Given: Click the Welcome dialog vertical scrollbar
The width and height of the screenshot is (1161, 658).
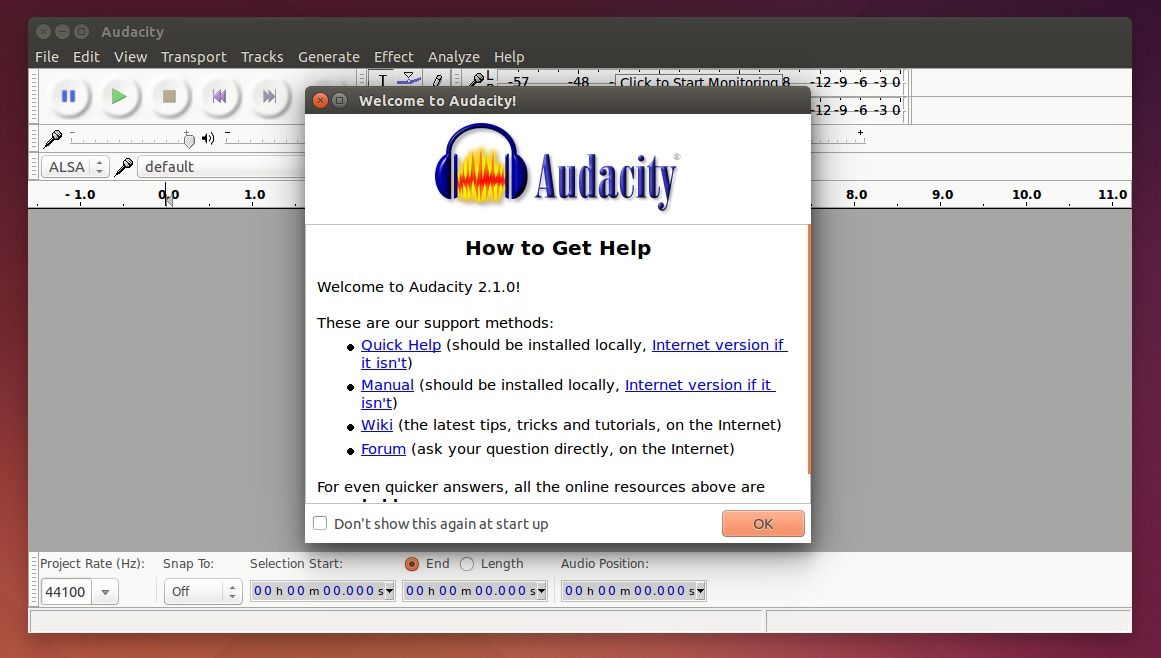Looking at the screenshot, I should [809, 349].
